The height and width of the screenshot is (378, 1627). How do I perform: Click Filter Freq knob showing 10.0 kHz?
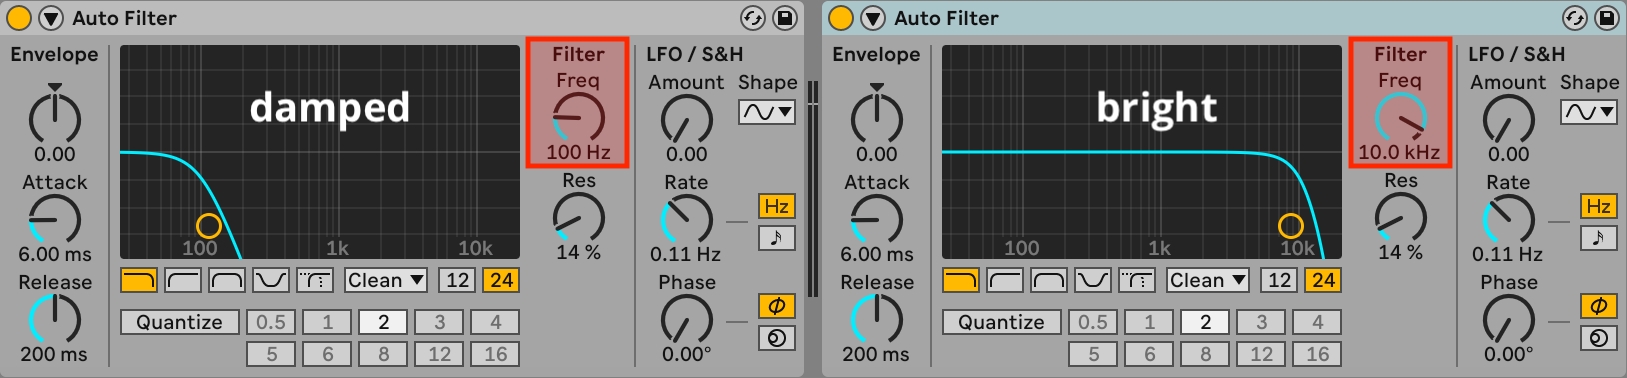tap(1401, 118)
